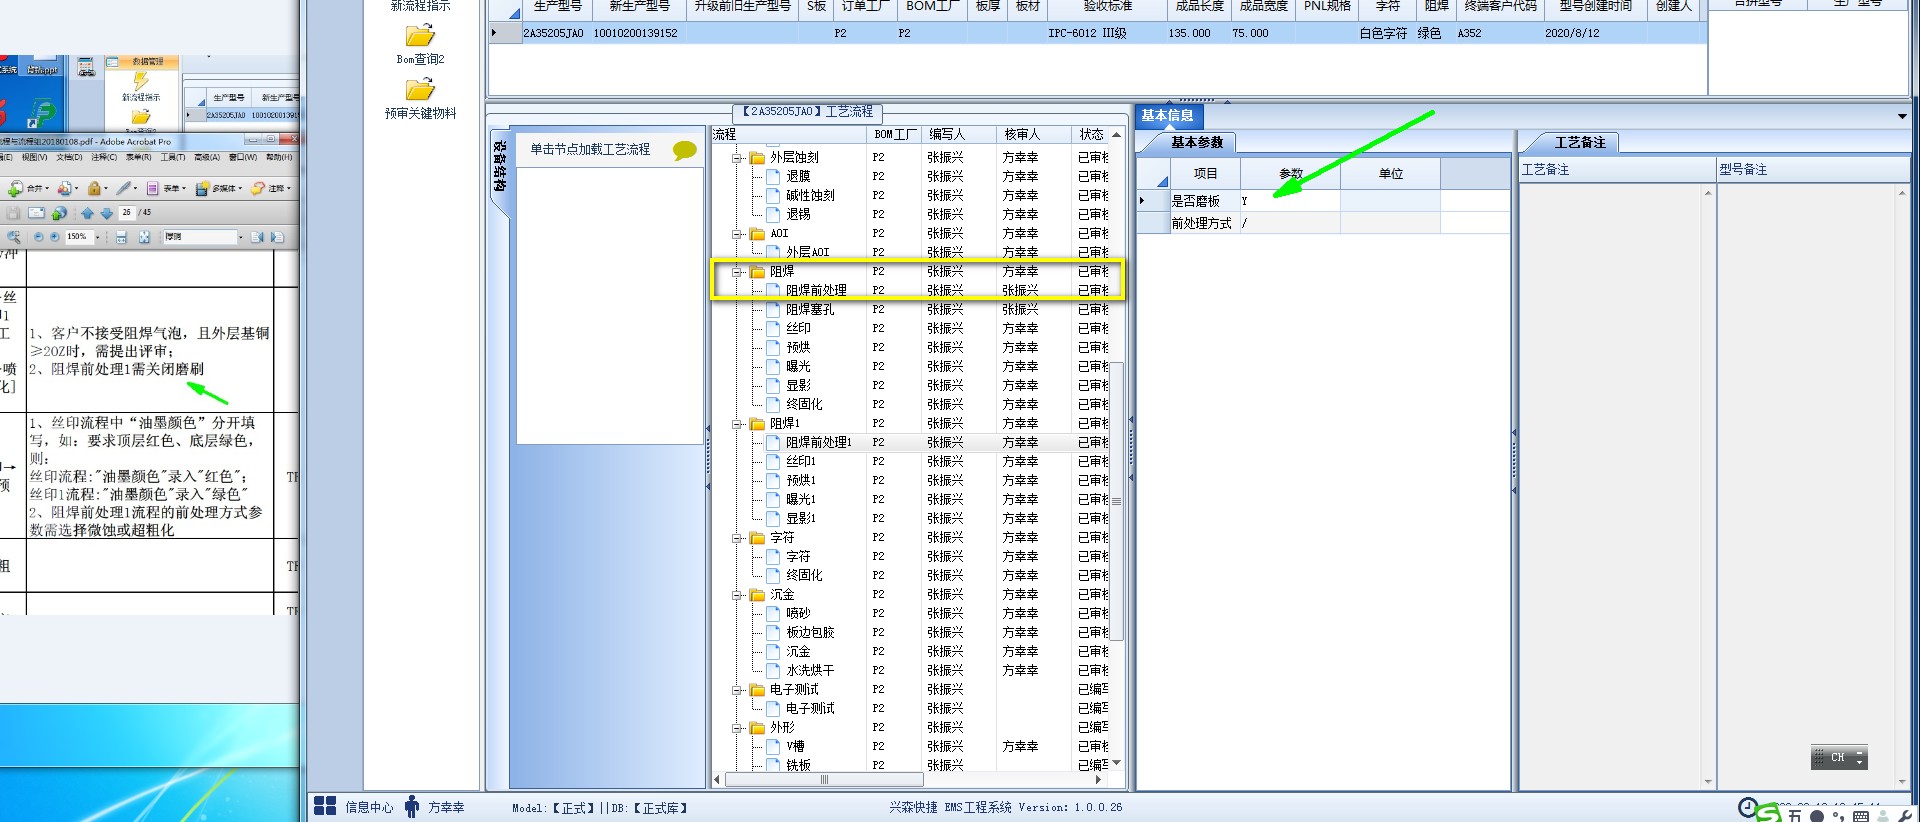Select the 板边包胶 tree row
This screenshot has width=1920, height=822.
(809, 633)
